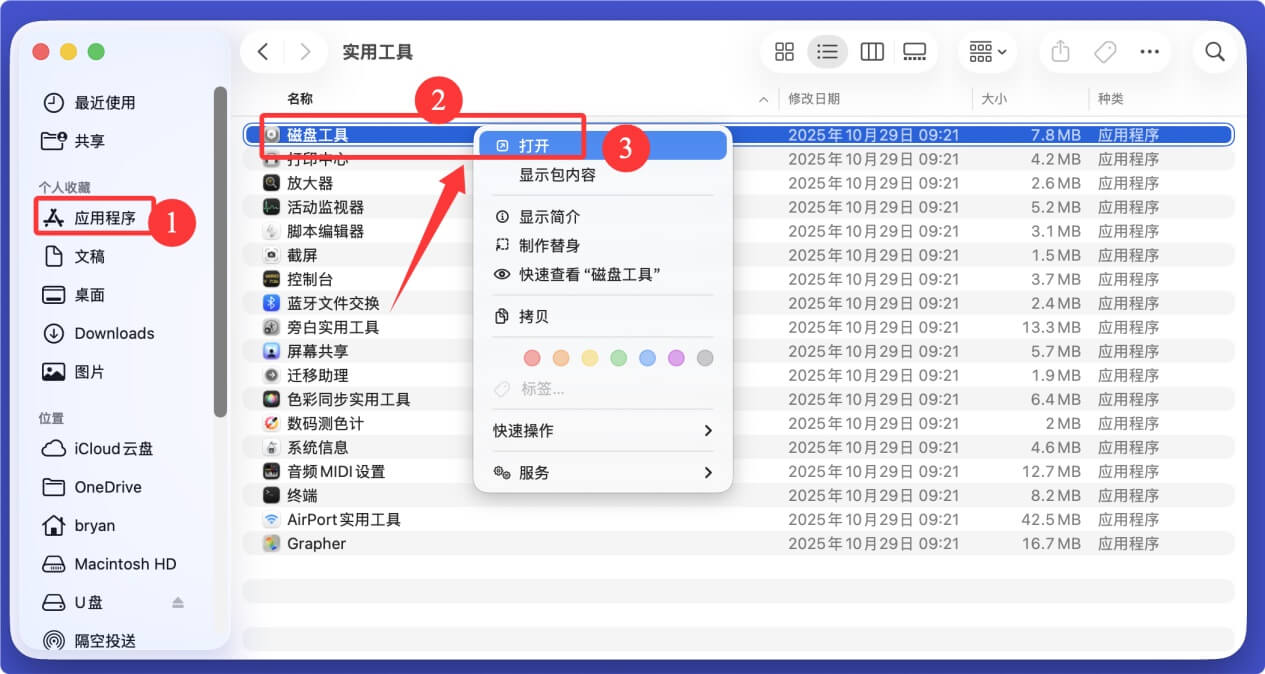Click the more options ellipsis icon
The image size is (1265, 674).
(1149, 51)
